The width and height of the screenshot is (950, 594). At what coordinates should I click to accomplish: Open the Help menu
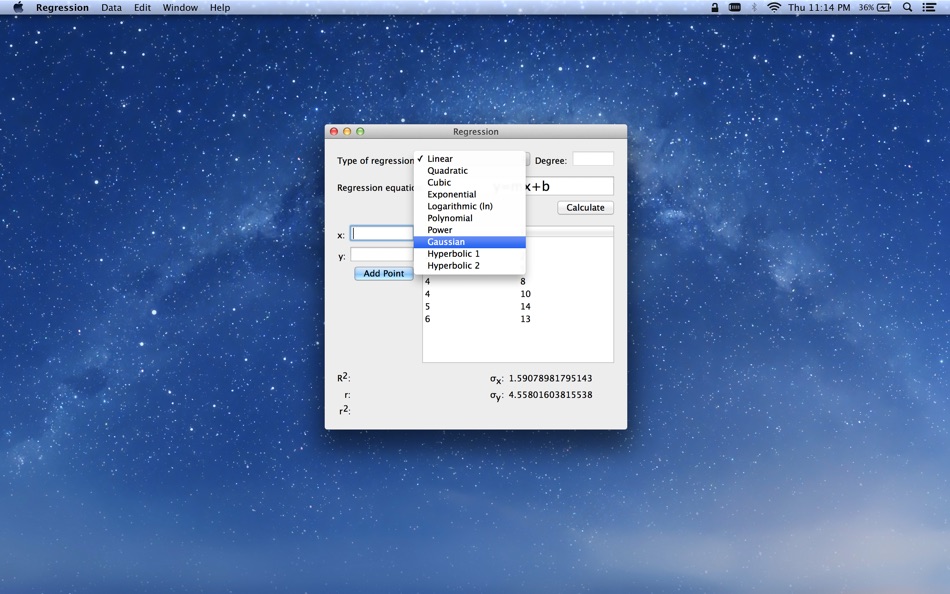coord(220,7)
